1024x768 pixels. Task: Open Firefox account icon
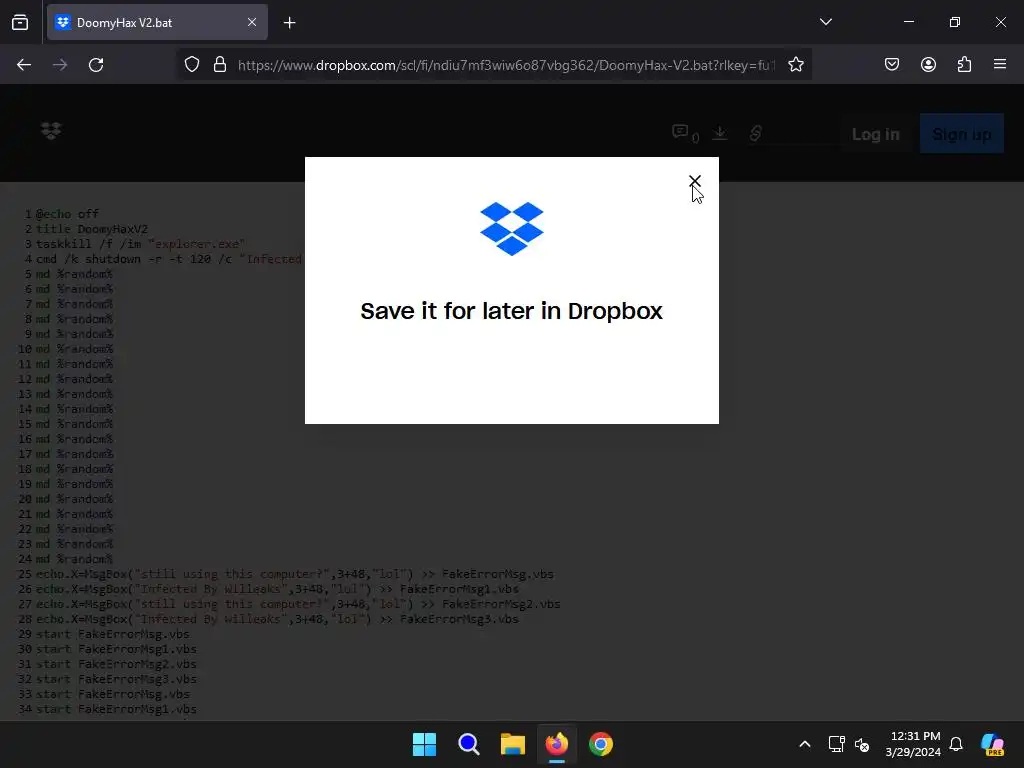click(x=928, y=65)
